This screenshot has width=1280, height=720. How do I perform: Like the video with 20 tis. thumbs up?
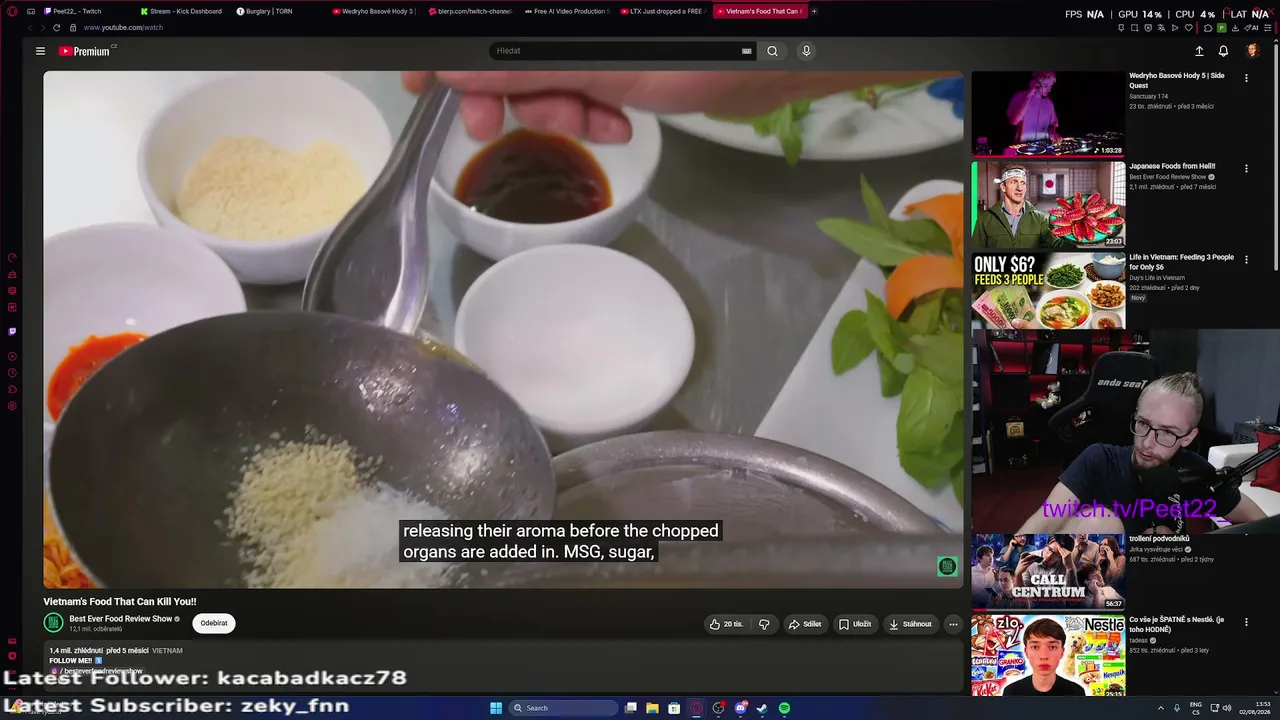tap(726, 624)
